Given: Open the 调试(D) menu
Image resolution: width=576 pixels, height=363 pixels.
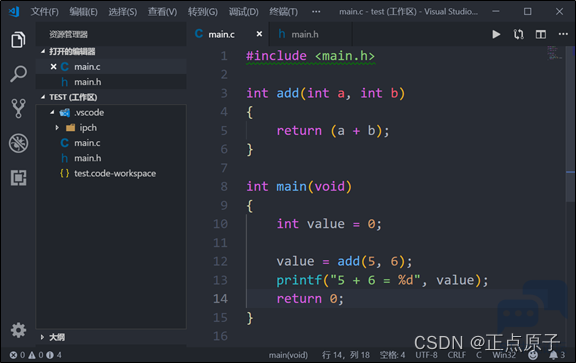Looking at the screenshot, I should point(243,12).
